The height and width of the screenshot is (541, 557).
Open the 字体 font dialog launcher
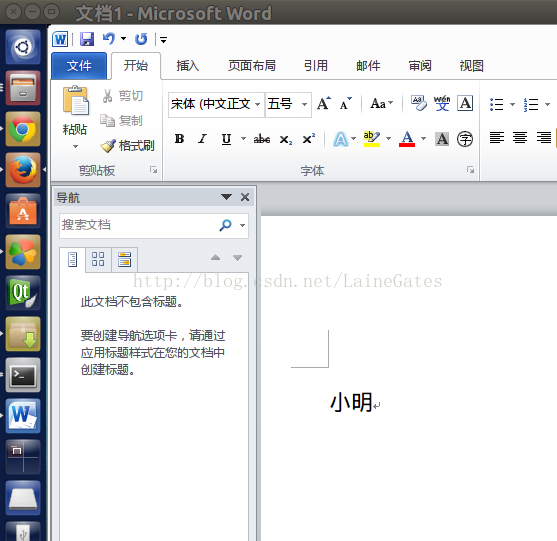coord(470,170)
